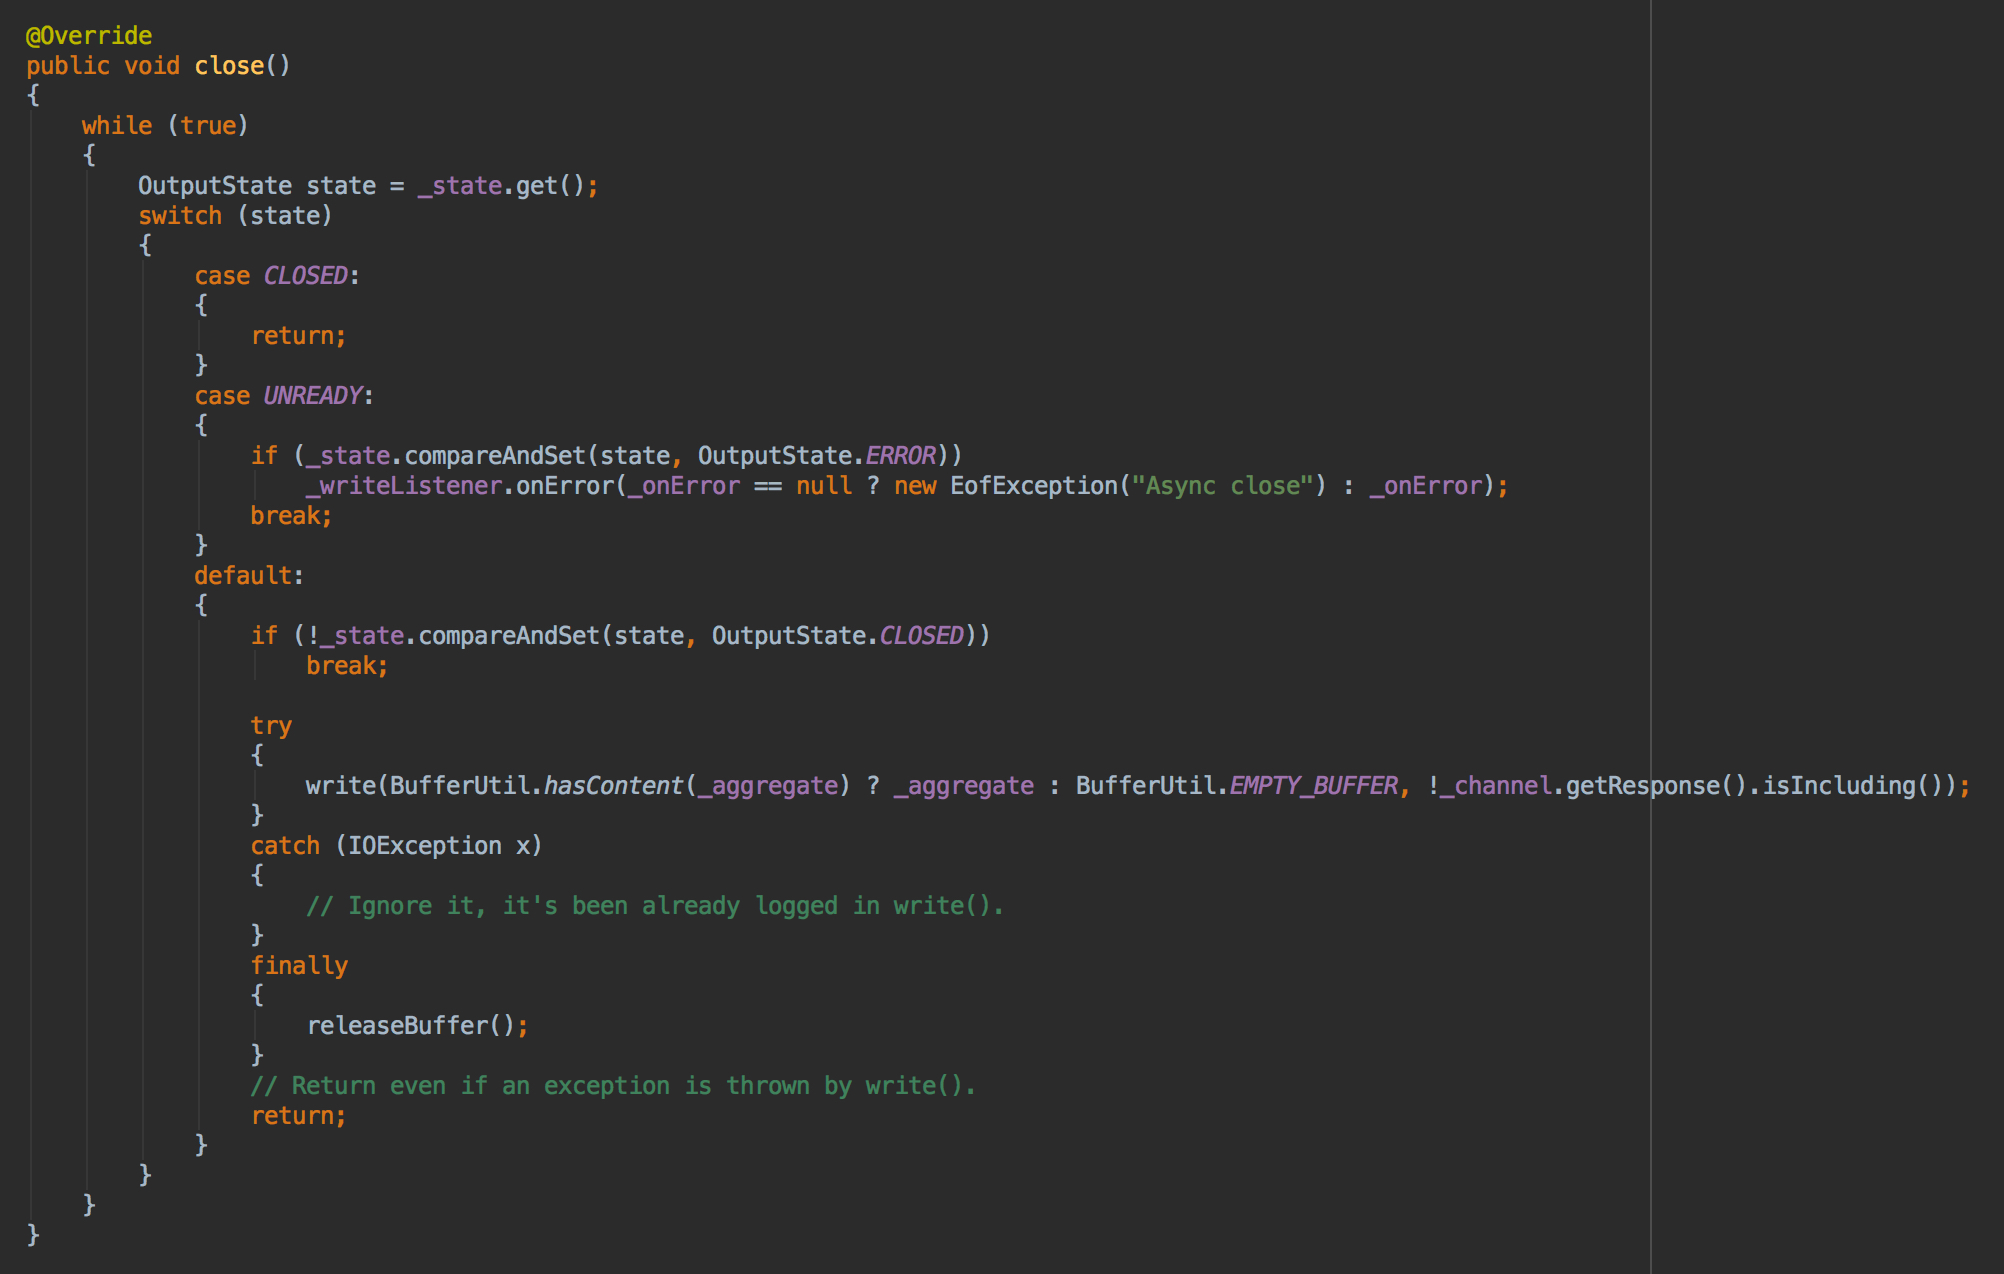Screen dimensions: 2004x1274
Task: Click the 'switch (state)' statement
Action: [235, 216]
